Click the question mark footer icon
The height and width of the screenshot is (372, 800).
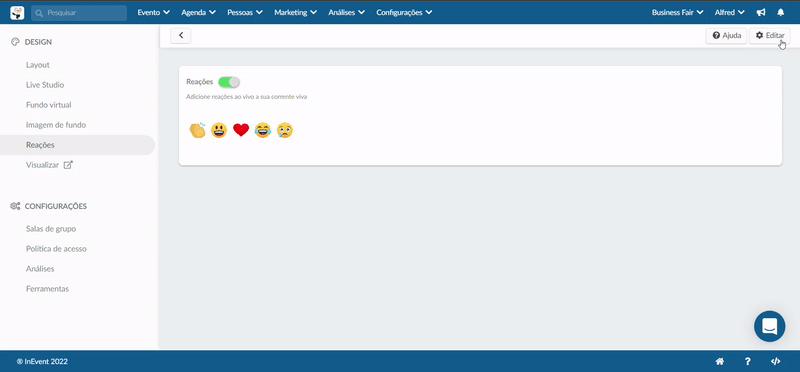pyautogui.click(x=747, y=361)
